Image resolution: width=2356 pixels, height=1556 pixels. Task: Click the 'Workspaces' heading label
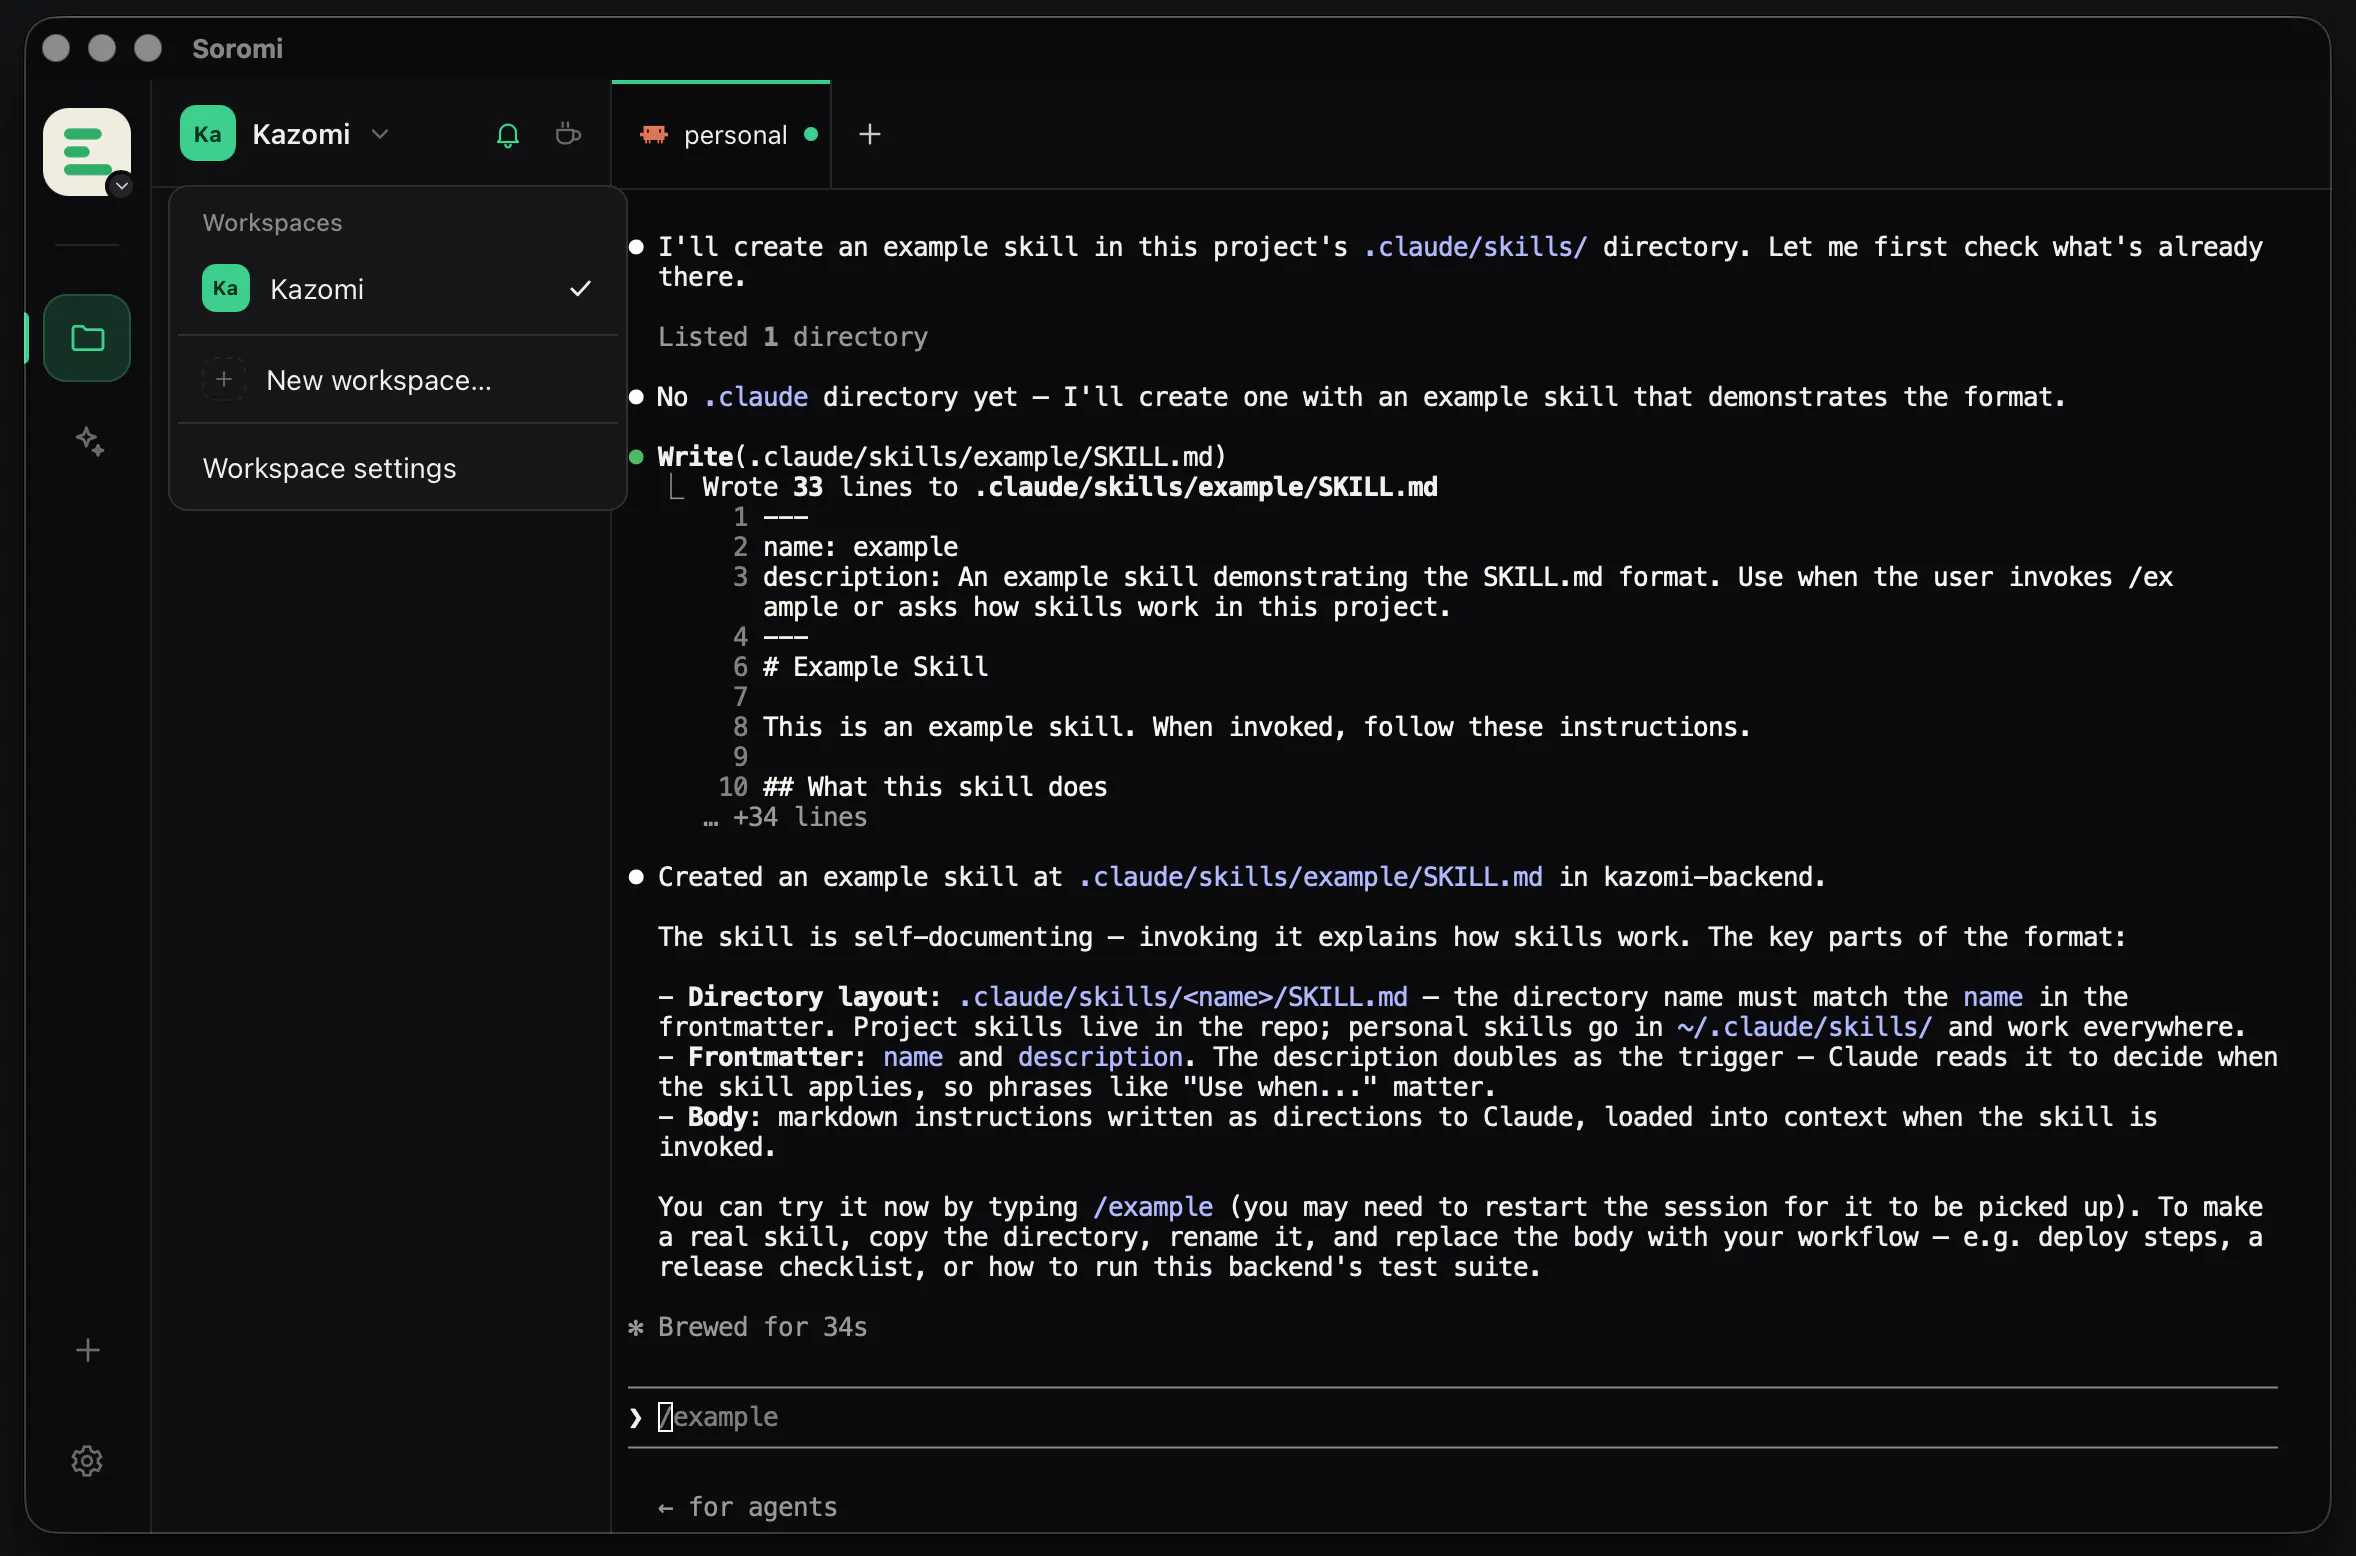[x=272, y=222]
